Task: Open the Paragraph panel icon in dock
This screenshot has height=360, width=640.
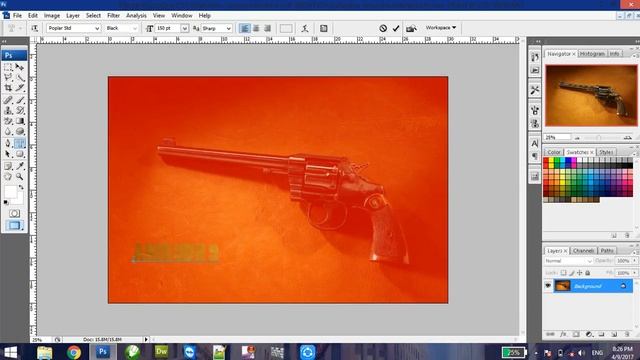Action: click(535, 156)
